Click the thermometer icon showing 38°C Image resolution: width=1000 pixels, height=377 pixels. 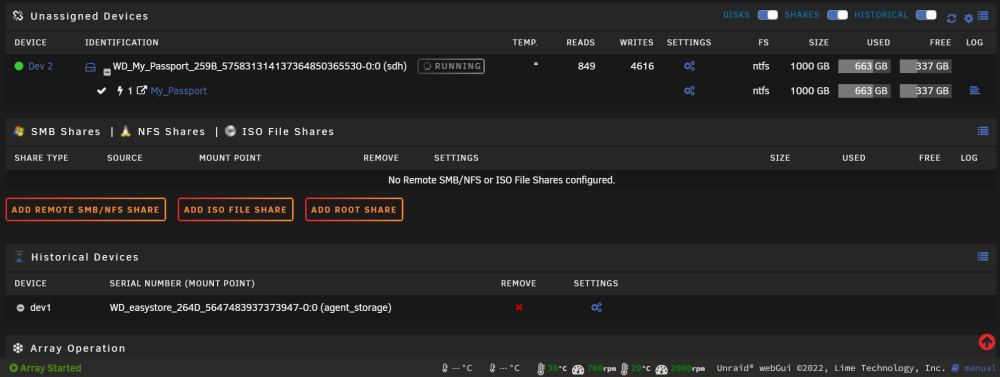pos(541,369)
